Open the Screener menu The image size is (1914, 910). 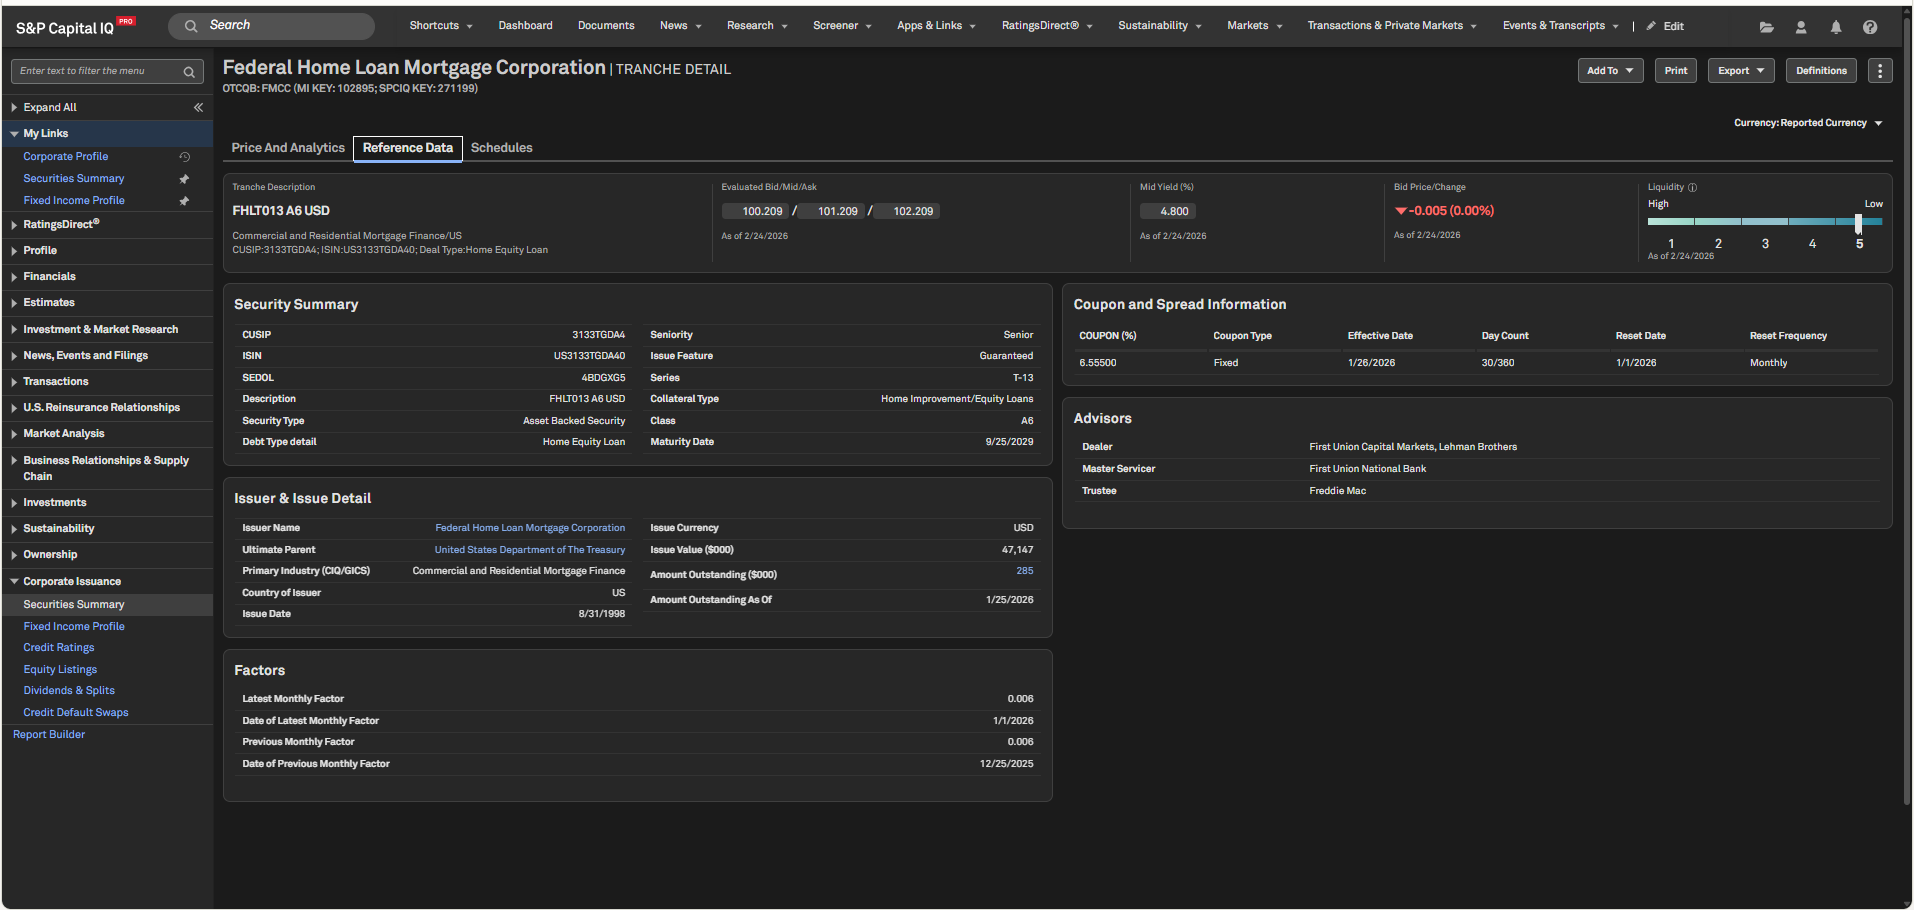point(841,26)
